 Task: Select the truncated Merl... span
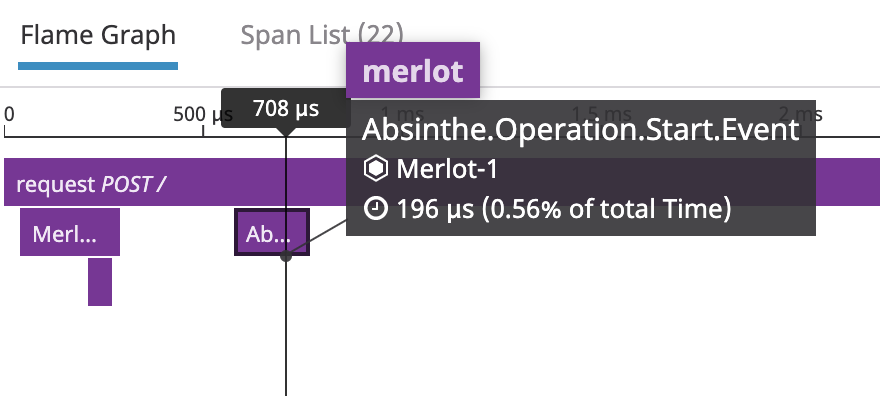point(70,232)
